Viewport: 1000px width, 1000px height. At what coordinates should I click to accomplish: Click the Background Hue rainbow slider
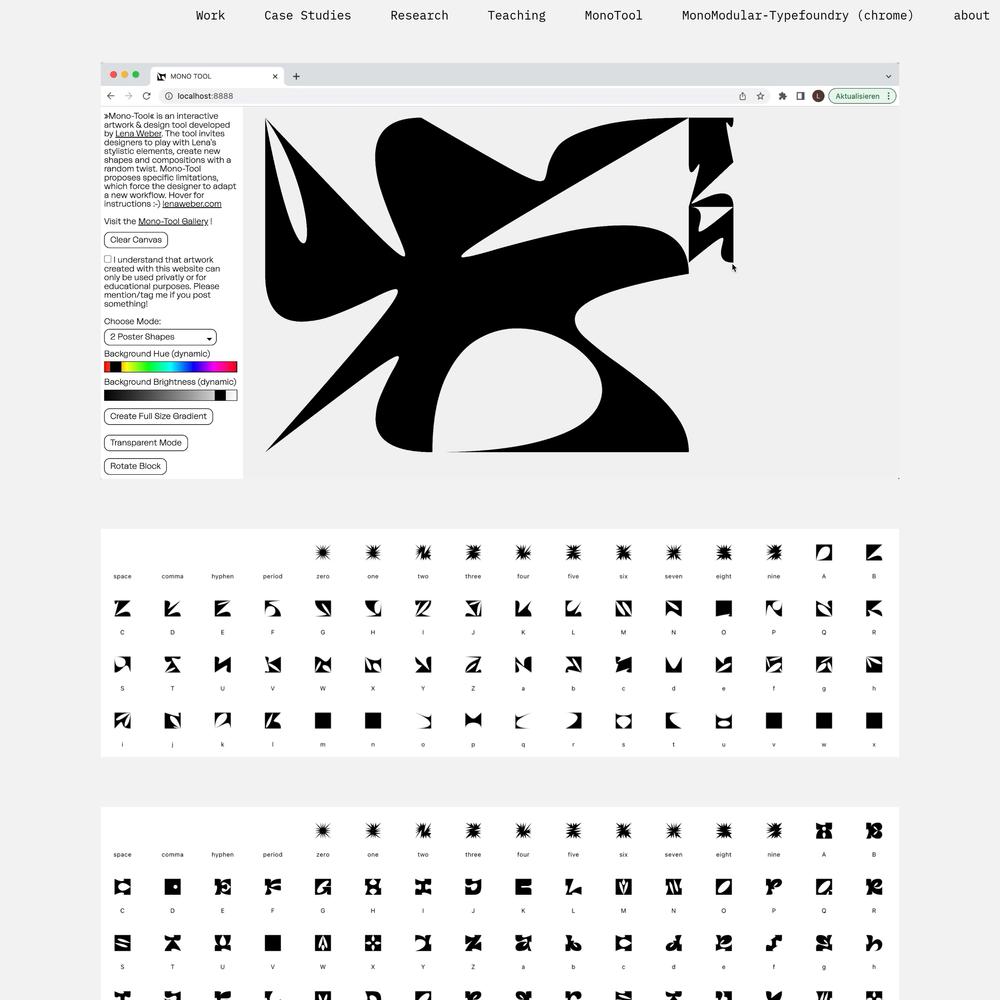(170, 367)
